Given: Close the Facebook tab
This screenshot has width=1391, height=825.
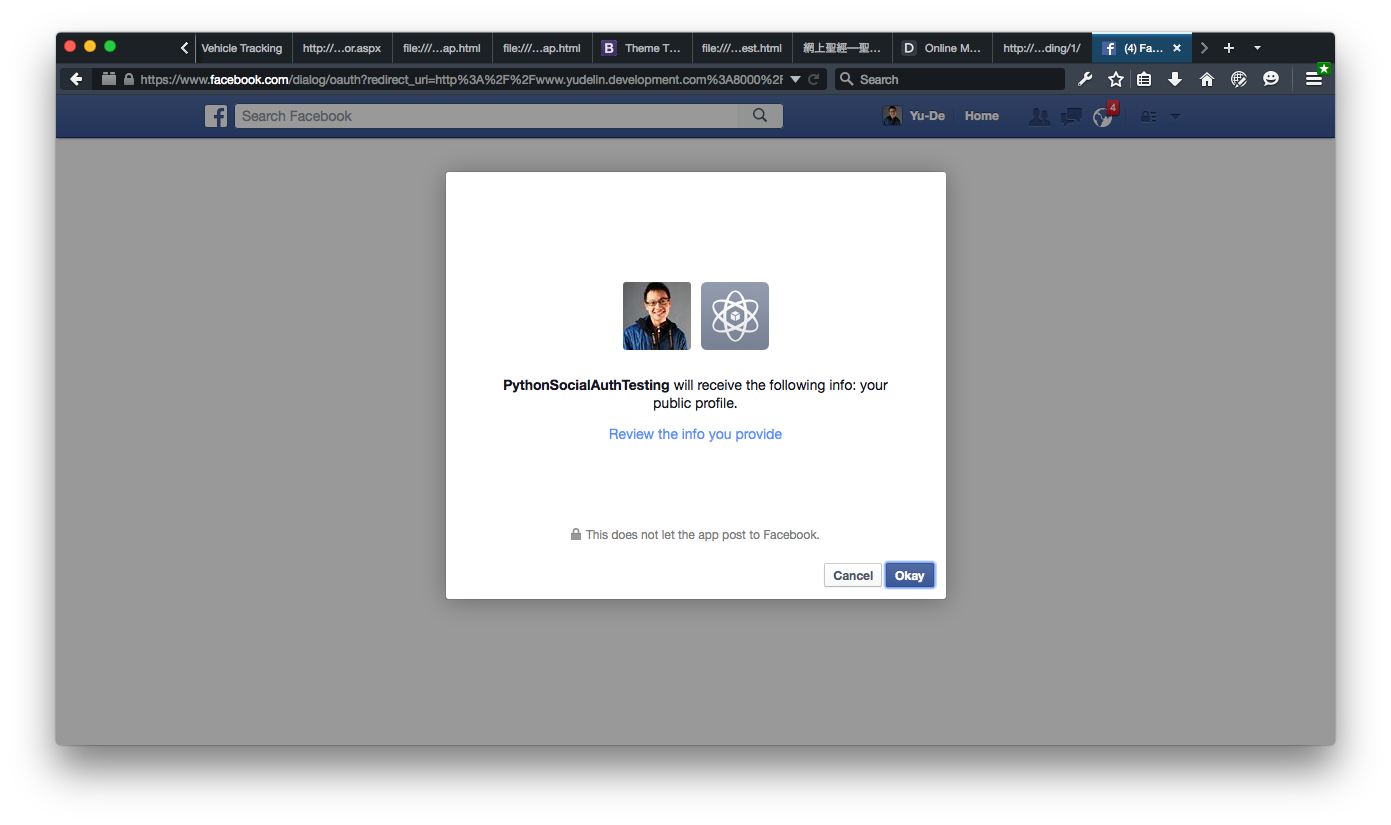Looking at the screenshot, I should (1177, 48).
